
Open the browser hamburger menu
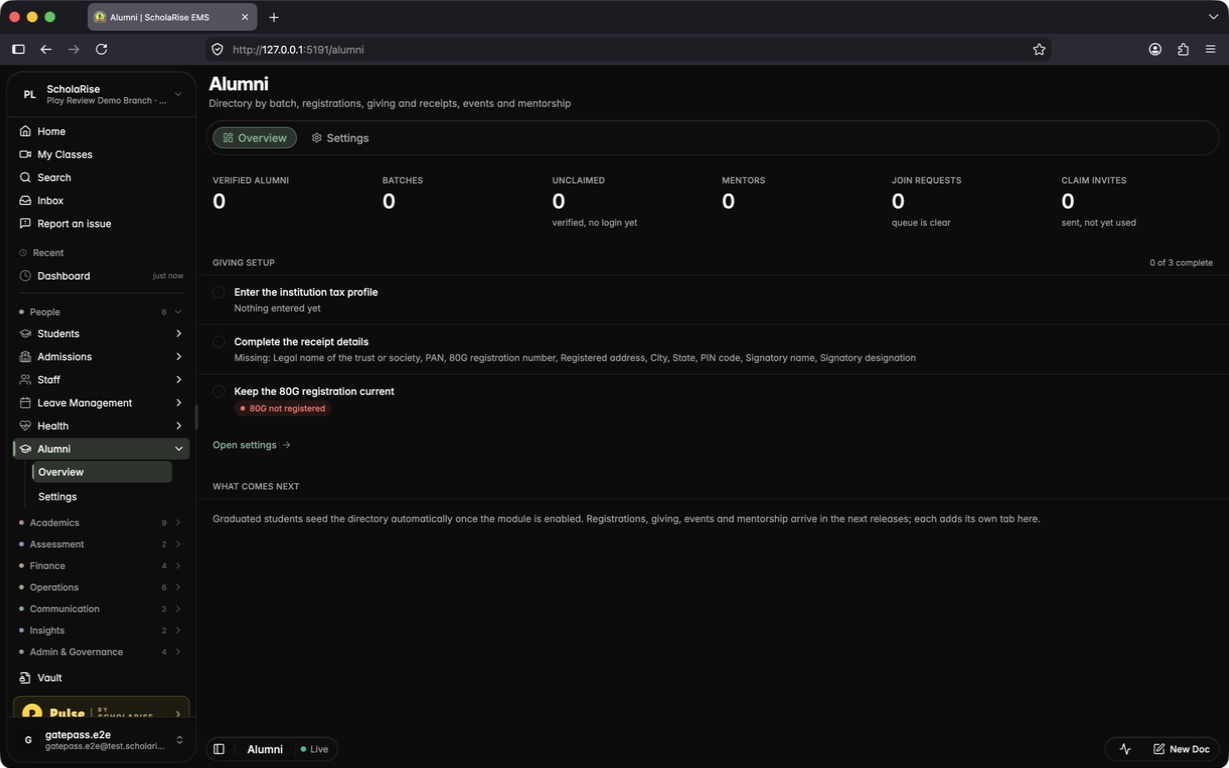[1210, 49]
